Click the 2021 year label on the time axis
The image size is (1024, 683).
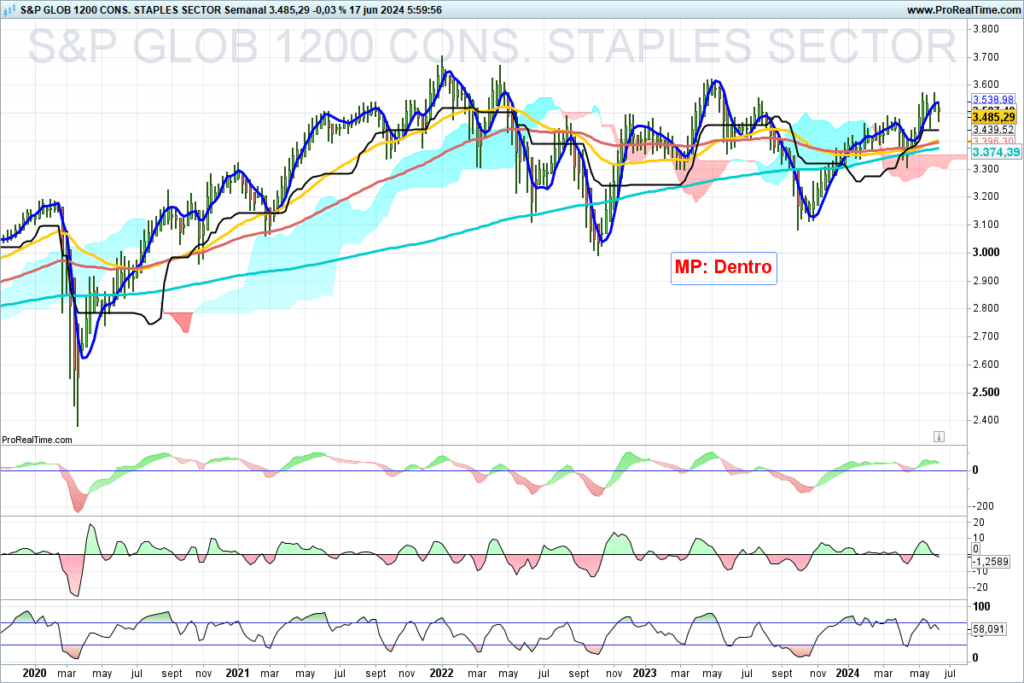click(x=237, y=673)
